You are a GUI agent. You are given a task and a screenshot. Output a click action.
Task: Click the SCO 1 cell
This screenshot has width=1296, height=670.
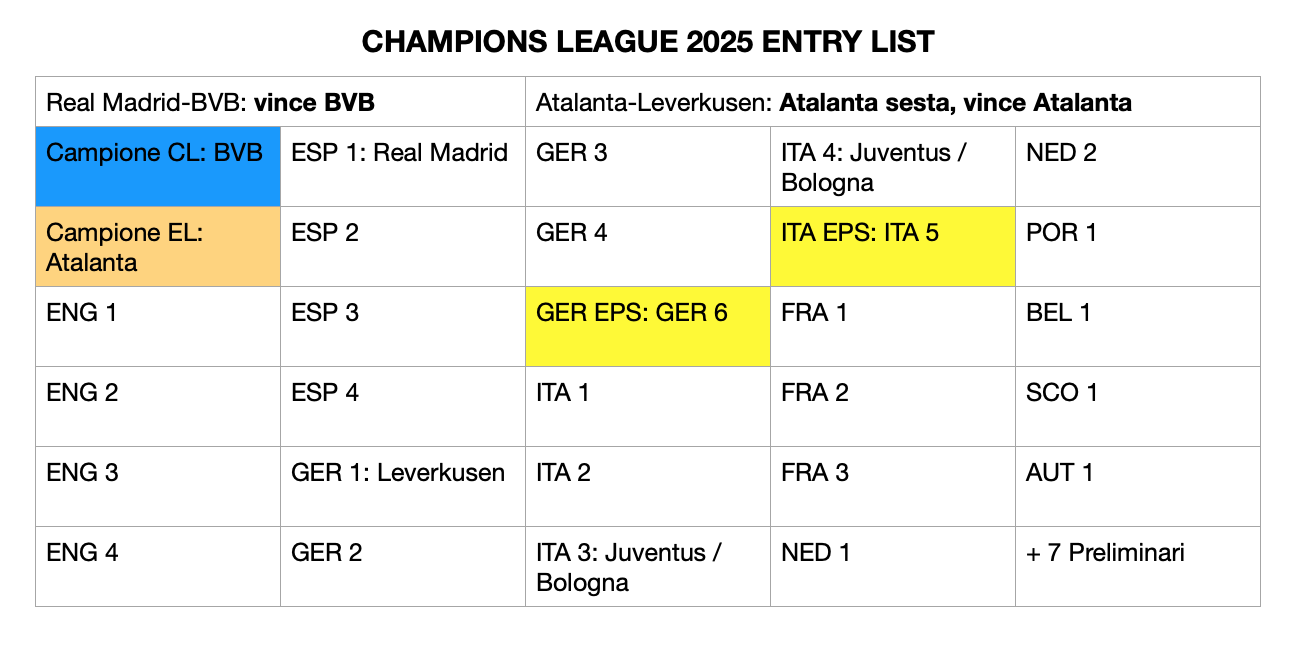(1138, 406)
